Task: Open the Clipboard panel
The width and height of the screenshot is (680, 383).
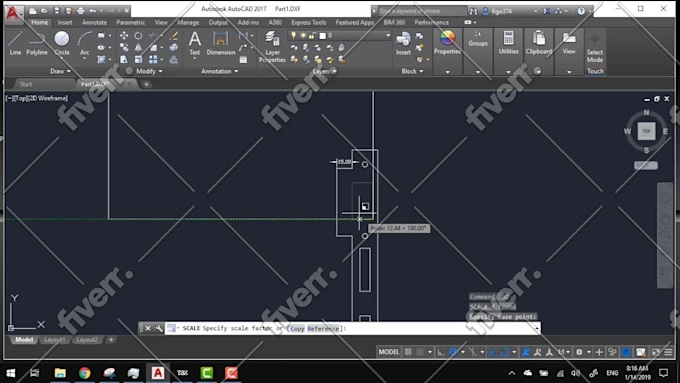Action: click(539, 43)
